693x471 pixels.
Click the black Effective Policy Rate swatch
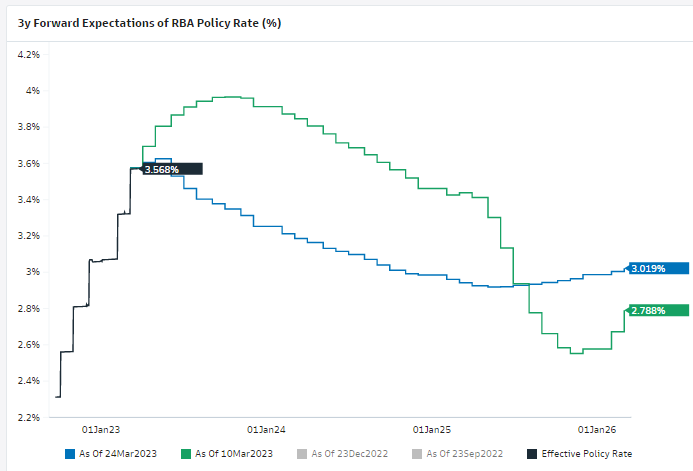click(532, 453)
